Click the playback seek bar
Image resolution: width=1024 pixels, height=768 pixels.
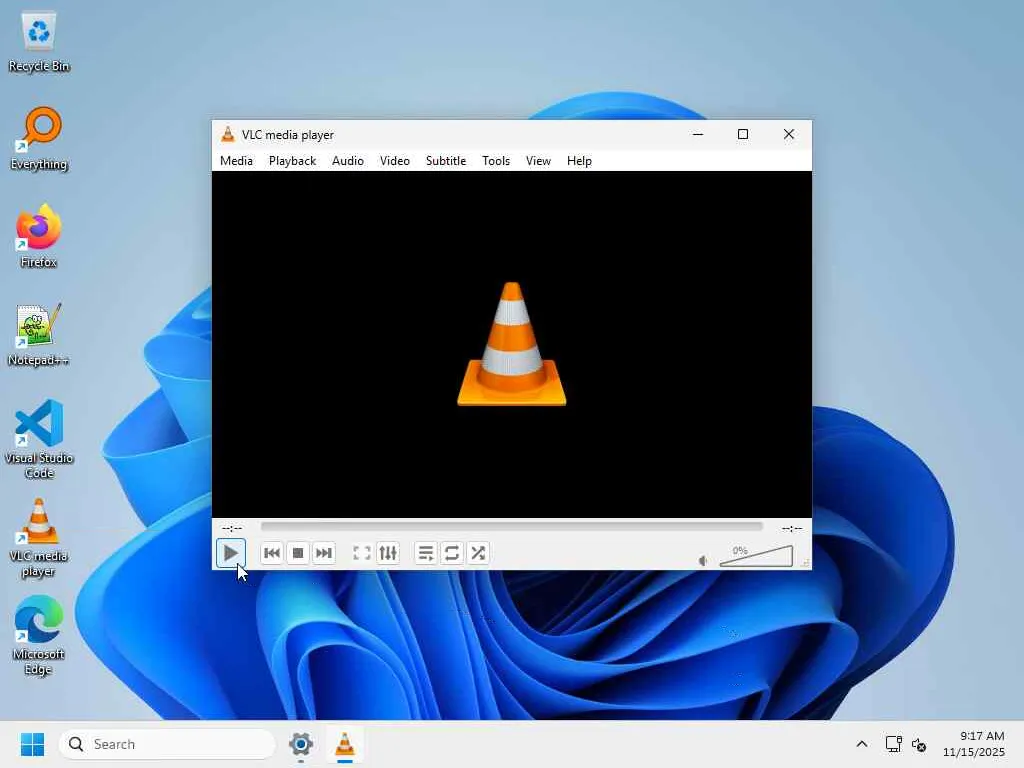pyautogui.click(x=511, y=526)
